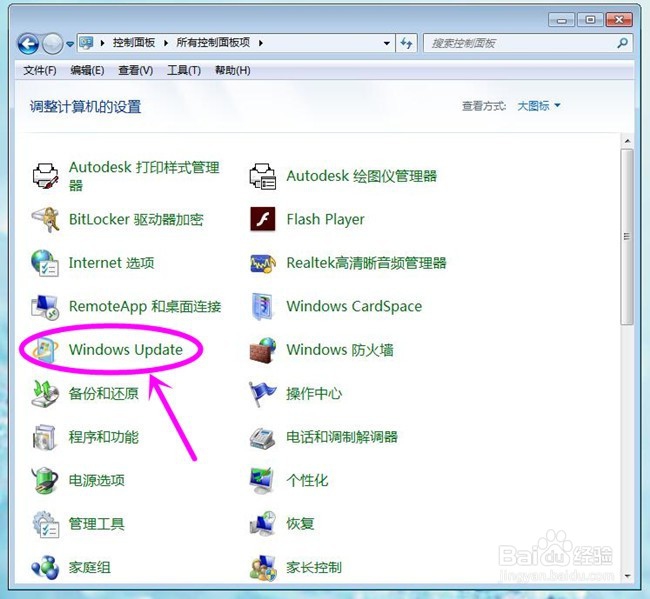650x599 pixels.
Task: Open Windows 防火墙 brick wall icon
Action: (263, 350)
